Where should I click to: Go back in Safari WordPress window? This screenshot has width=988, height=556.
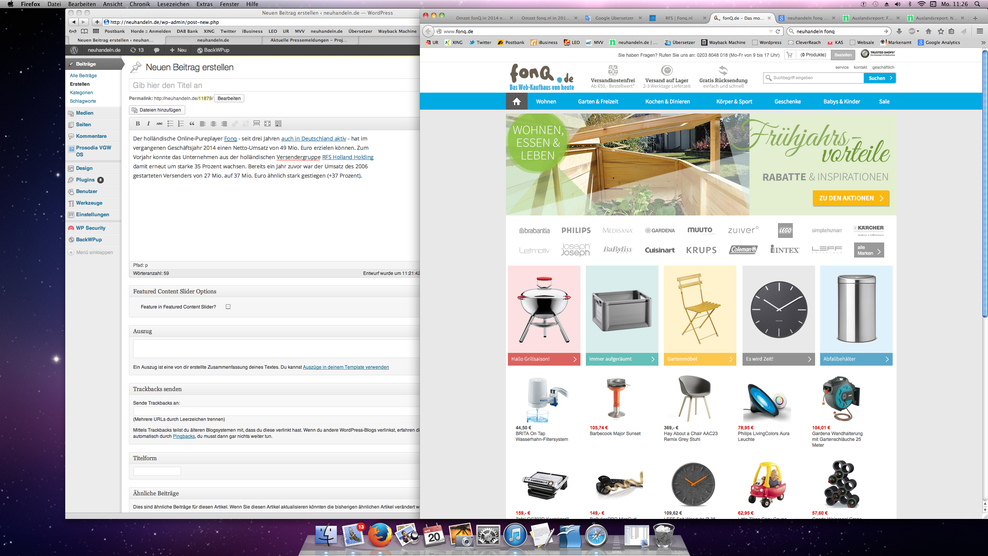point(74,22)
